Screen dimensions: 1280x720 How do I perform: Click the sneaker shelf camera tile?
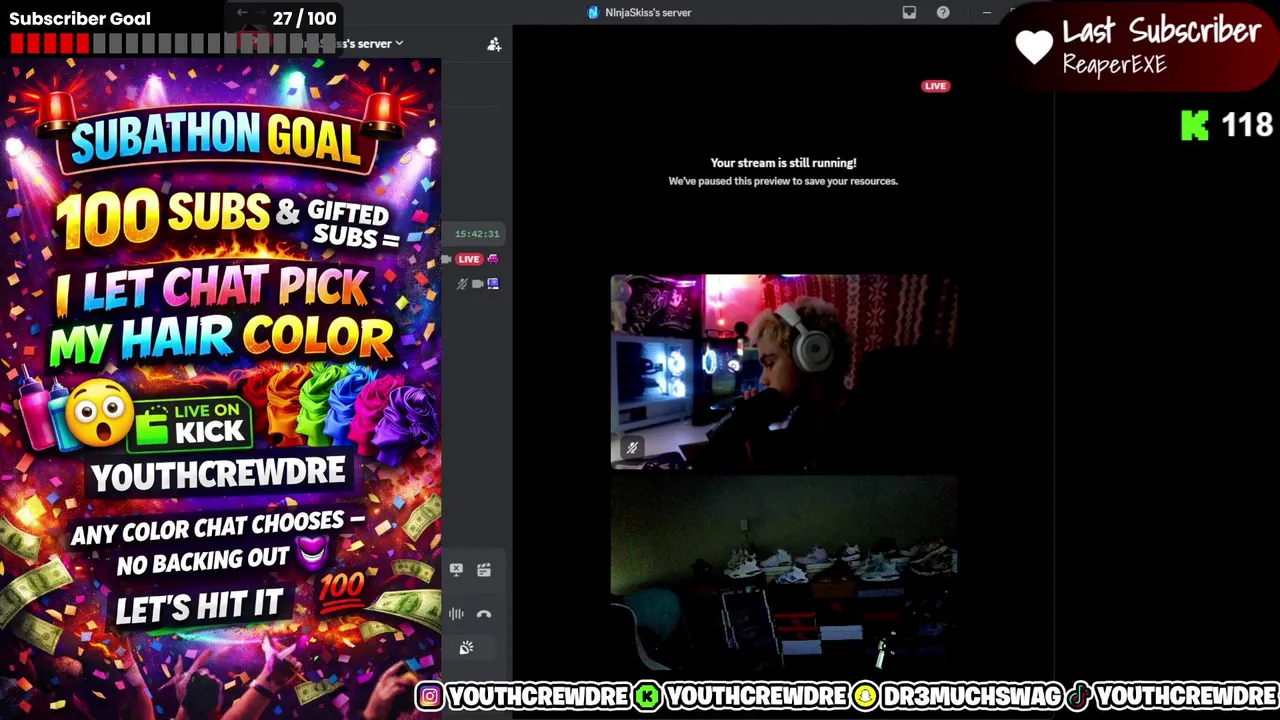click(x=783, y=573)
